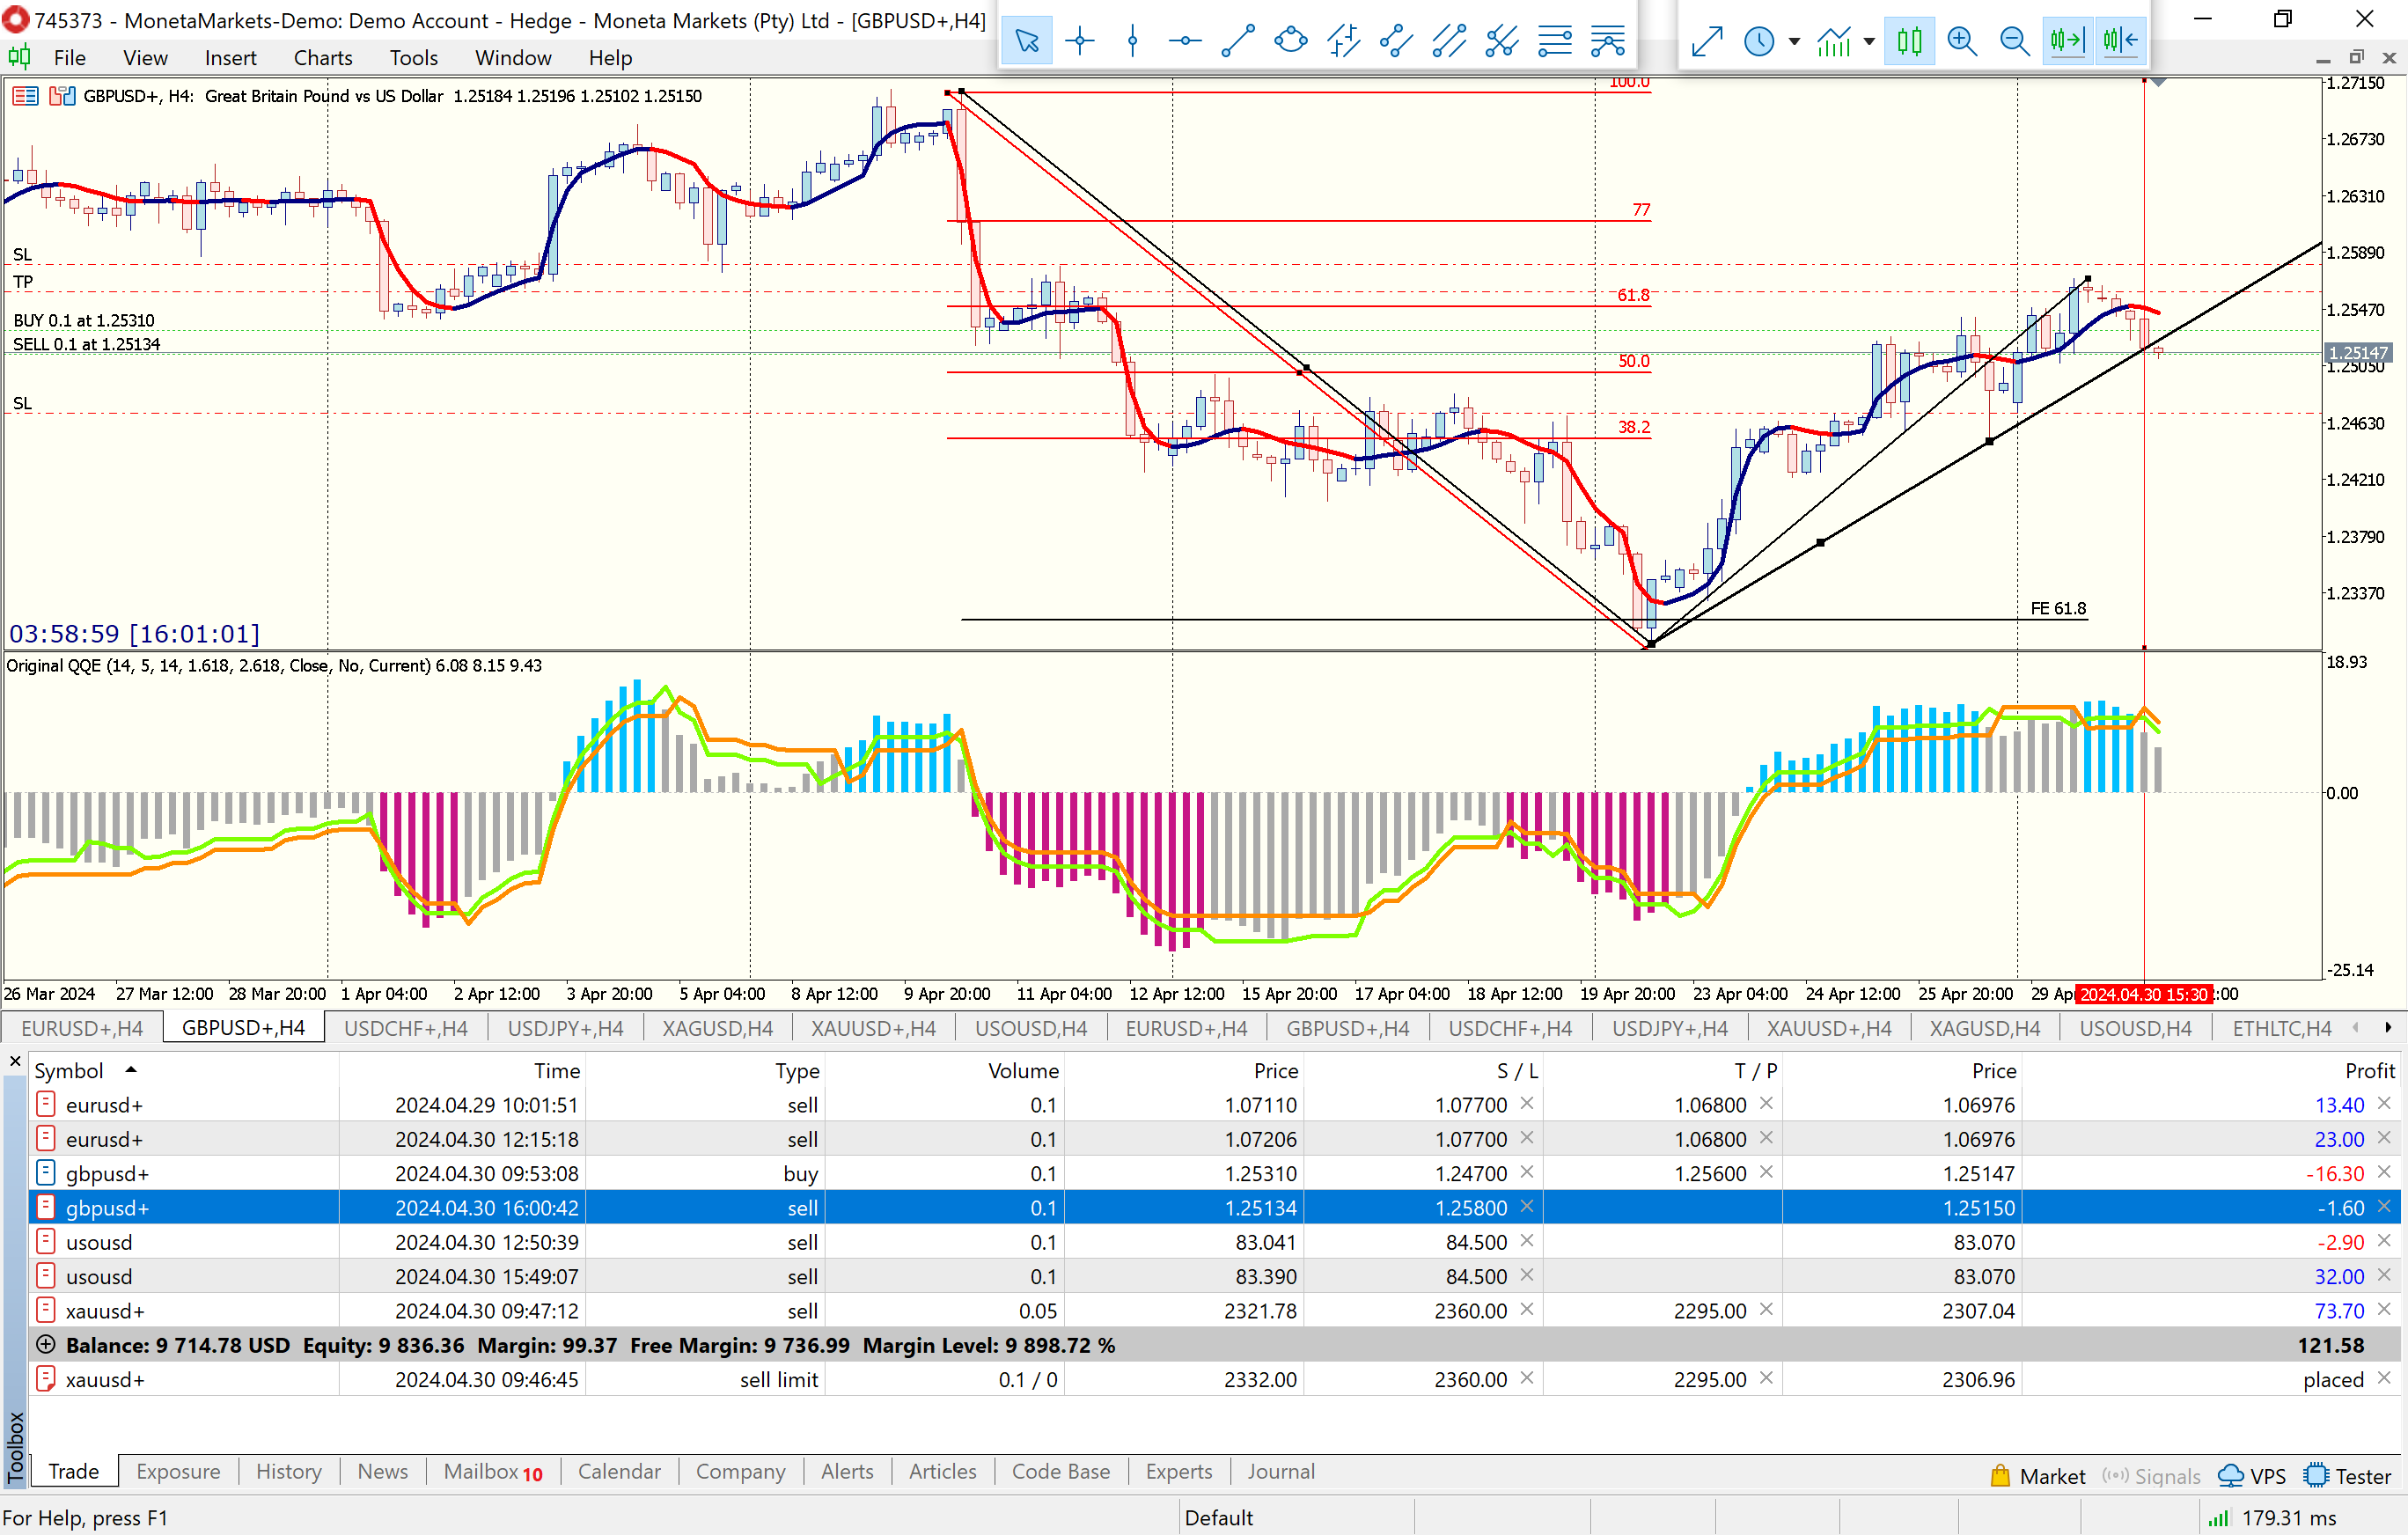2408x1535 pixels.
Task: Toggle chart shift from right border
Action: (x=2119, y=41)
